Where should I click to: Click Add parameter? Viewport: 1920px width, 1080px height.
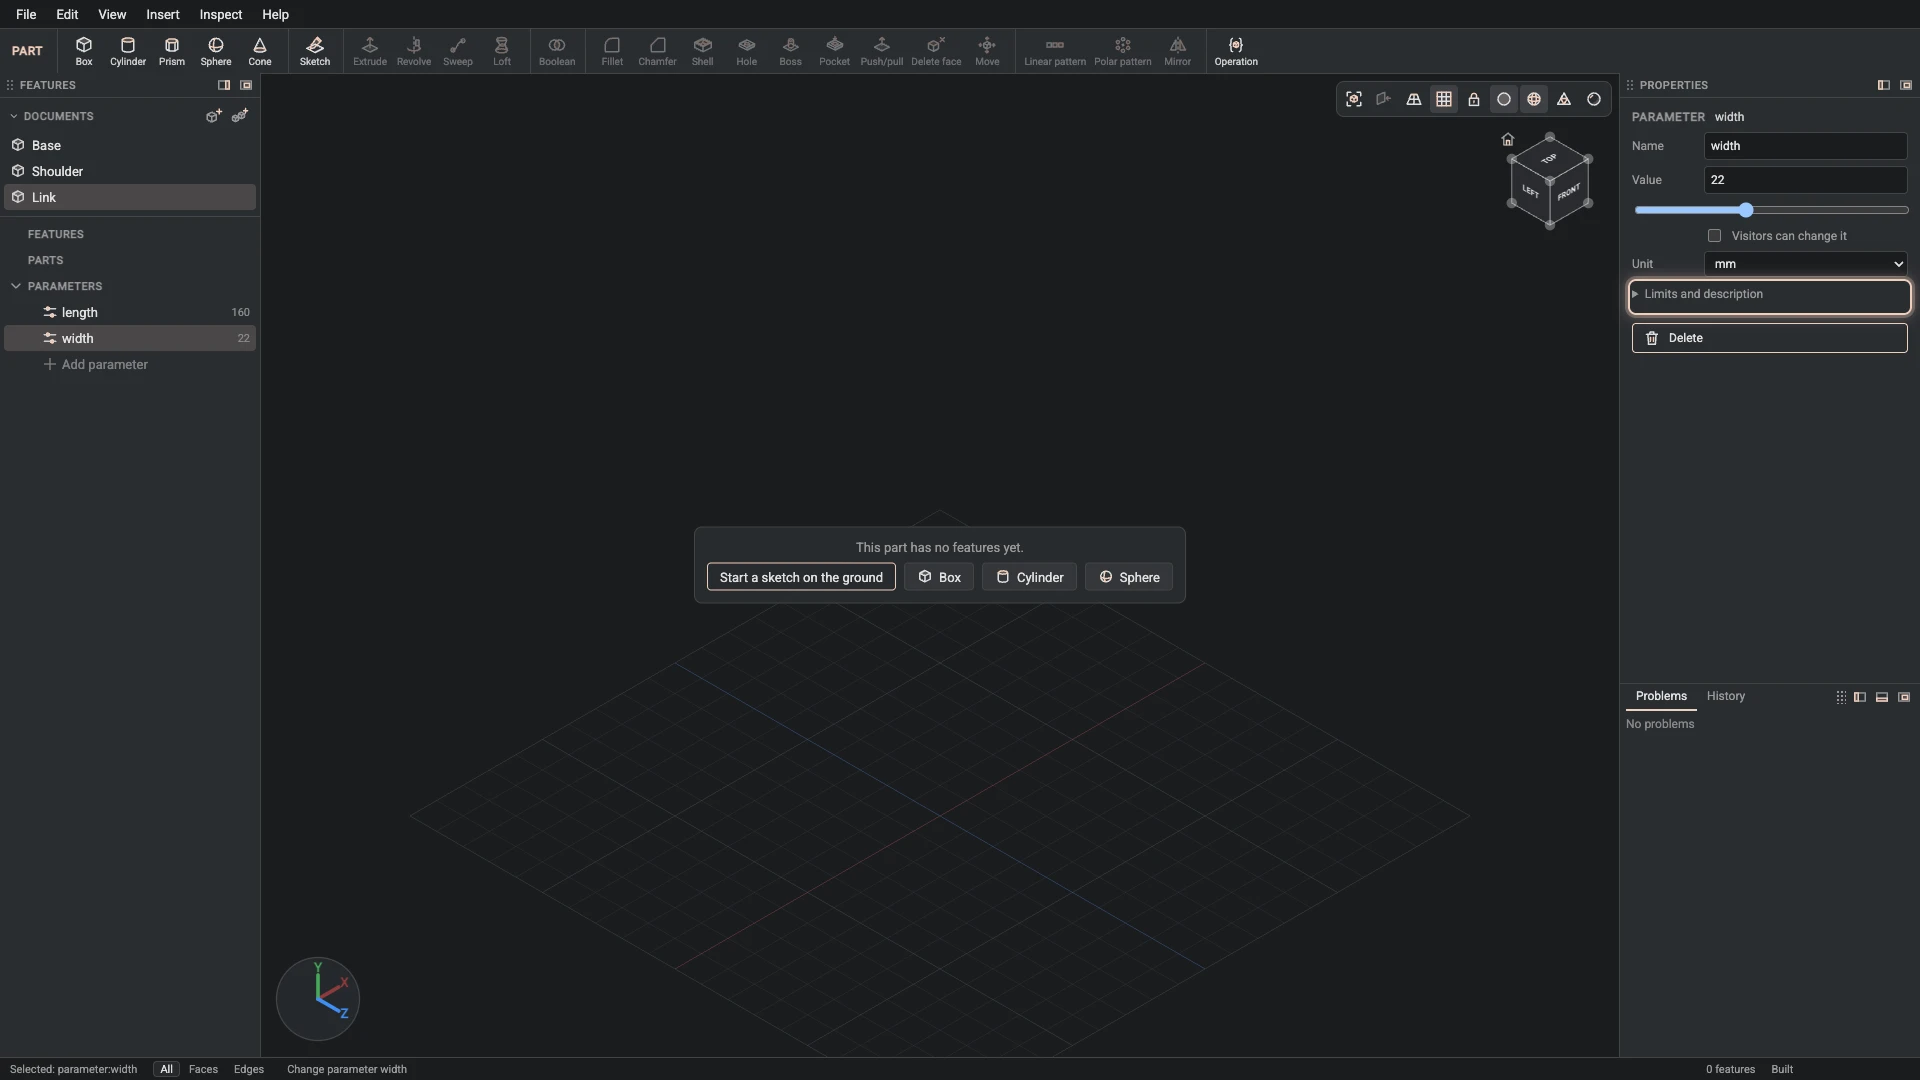tap(96, 365)
